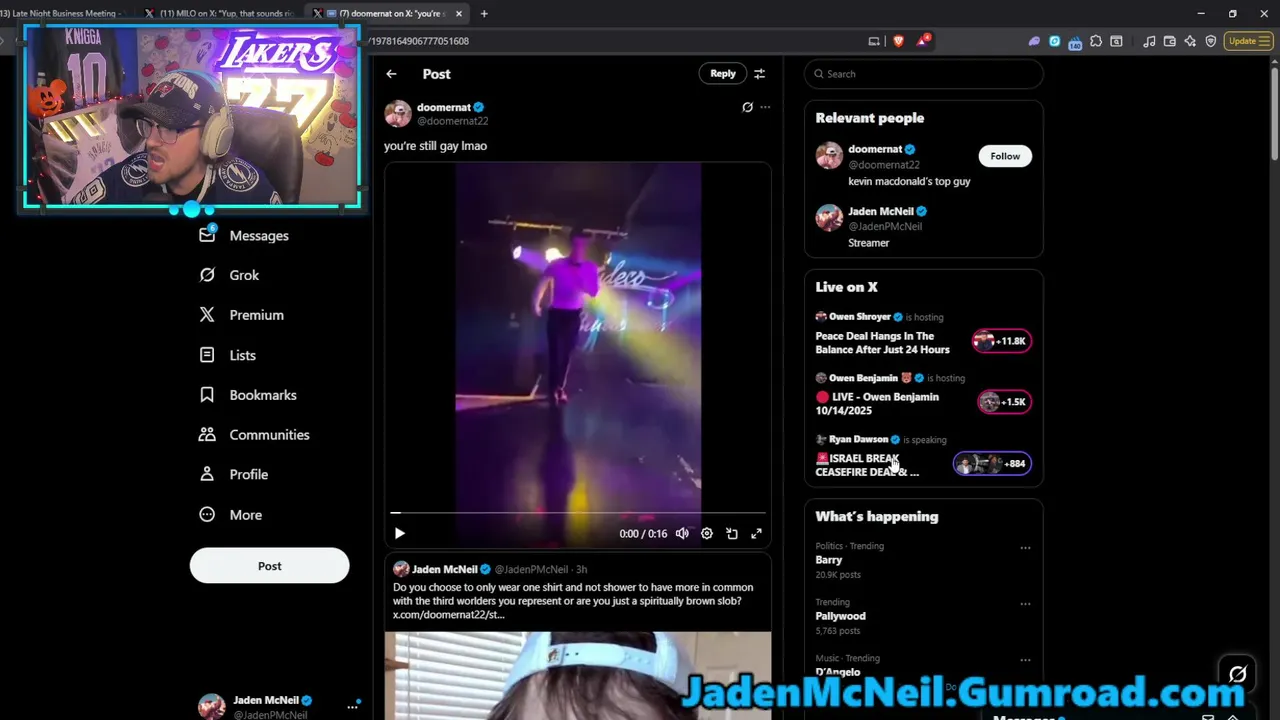Open Profile in the sidebar
This screenshot has width=1280, height=720.
coord(233,475)
